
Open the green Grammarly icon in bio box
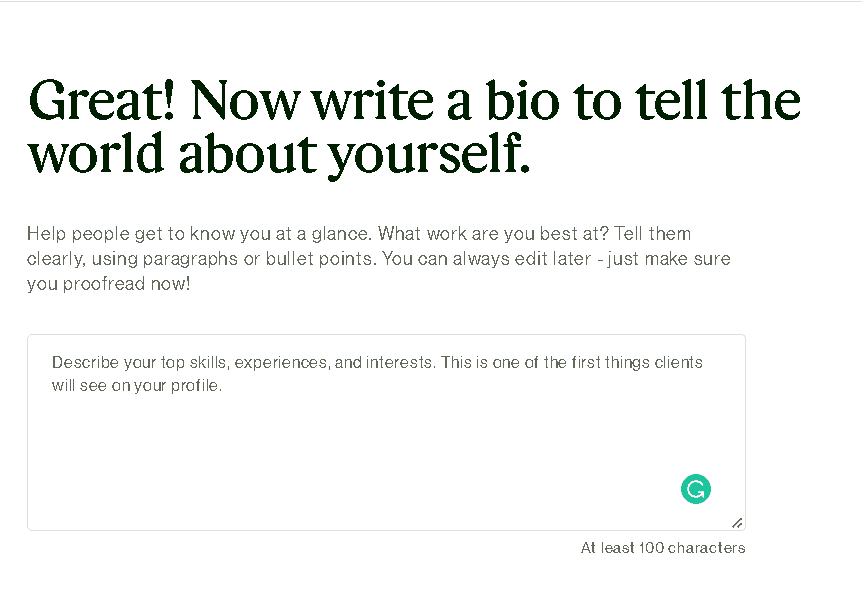click(x=695, y=489)
